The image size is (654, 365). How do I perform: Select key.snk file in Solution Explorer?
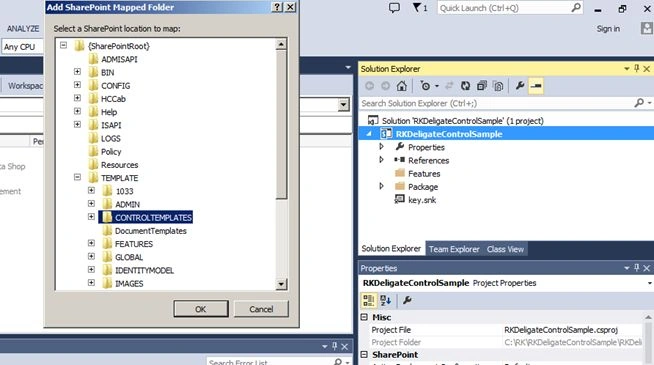pyautogui.click(x=422, y=200)
